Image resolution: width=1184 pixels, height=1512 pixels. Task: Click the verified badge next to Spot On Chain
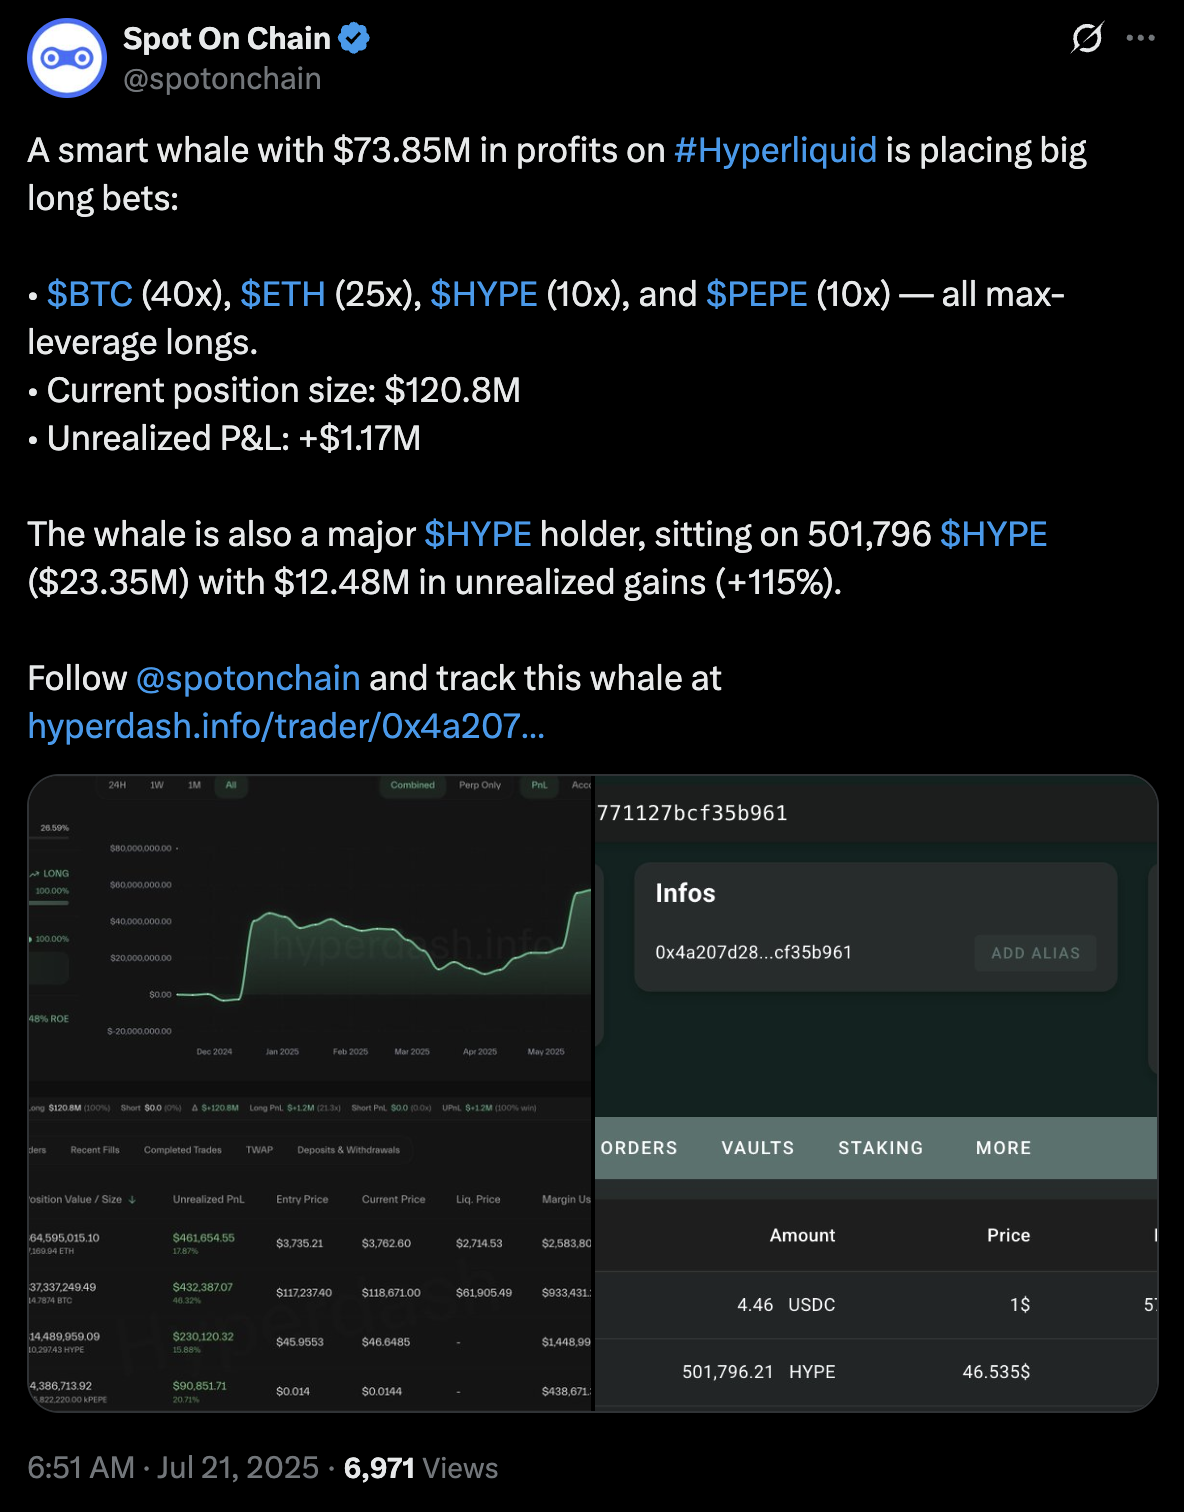pos(354,39)
